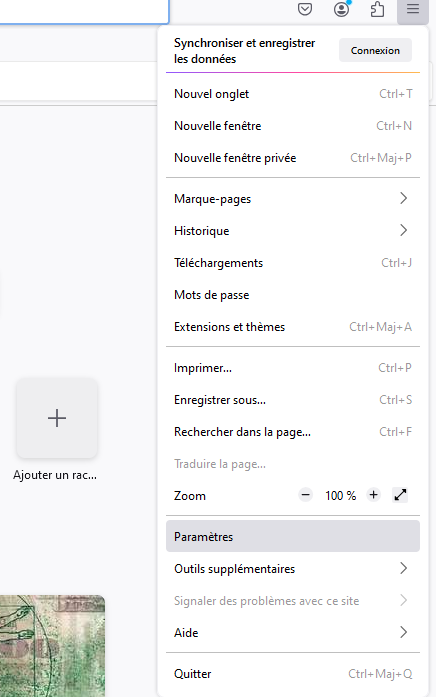Expand Outils supplémentaires submenu

coord(292,569)
